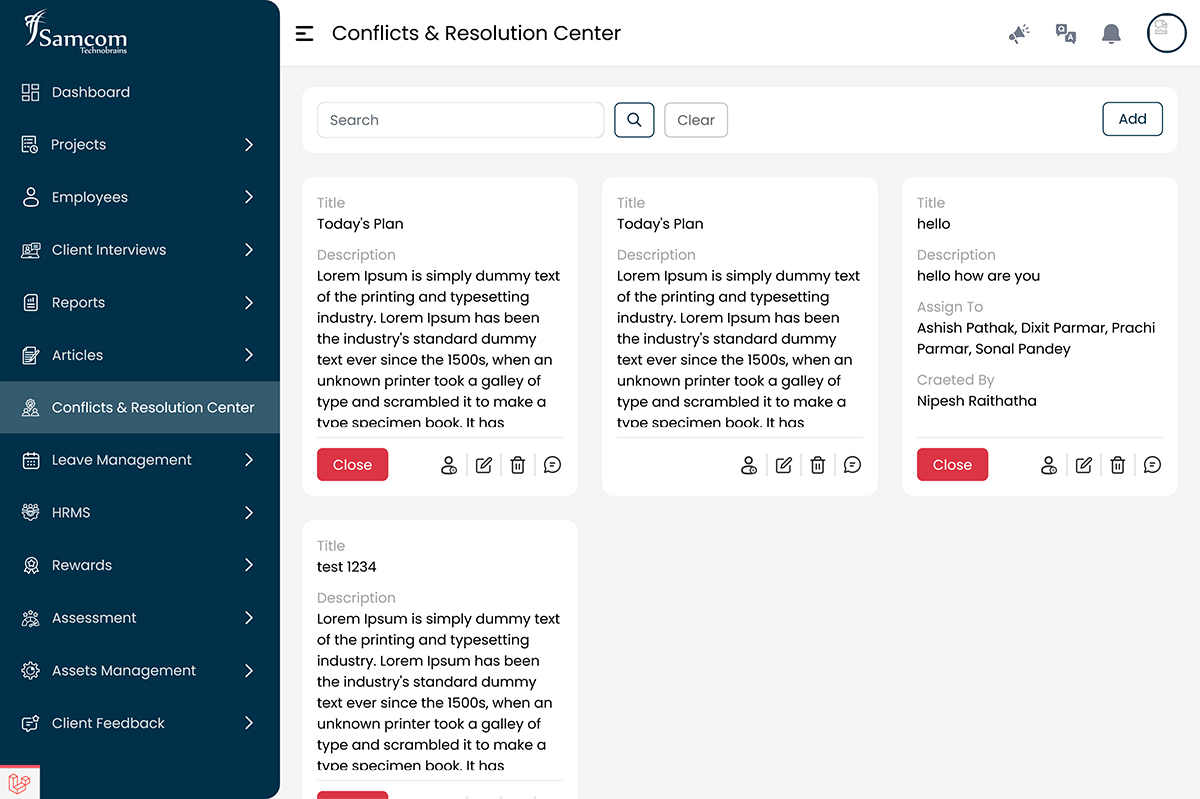Click in the Search input field
Screen dimensions: 1200x799
coord(461,120)
